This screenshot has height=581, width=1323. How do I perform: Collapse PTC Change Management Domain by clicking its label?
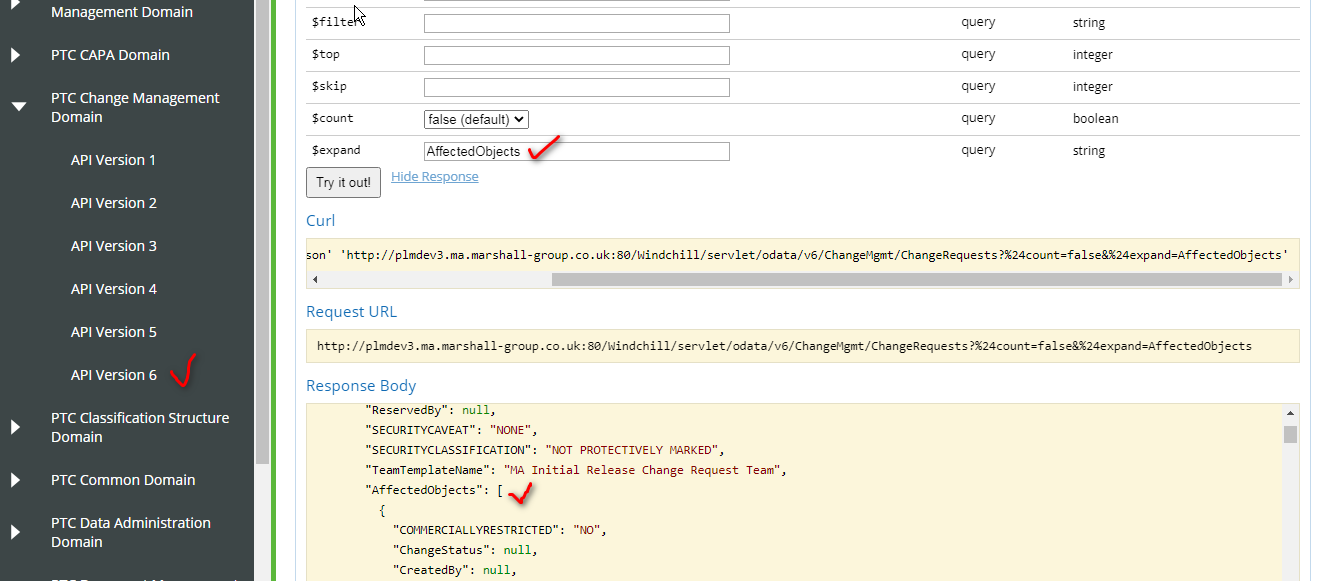coord(135,107)
